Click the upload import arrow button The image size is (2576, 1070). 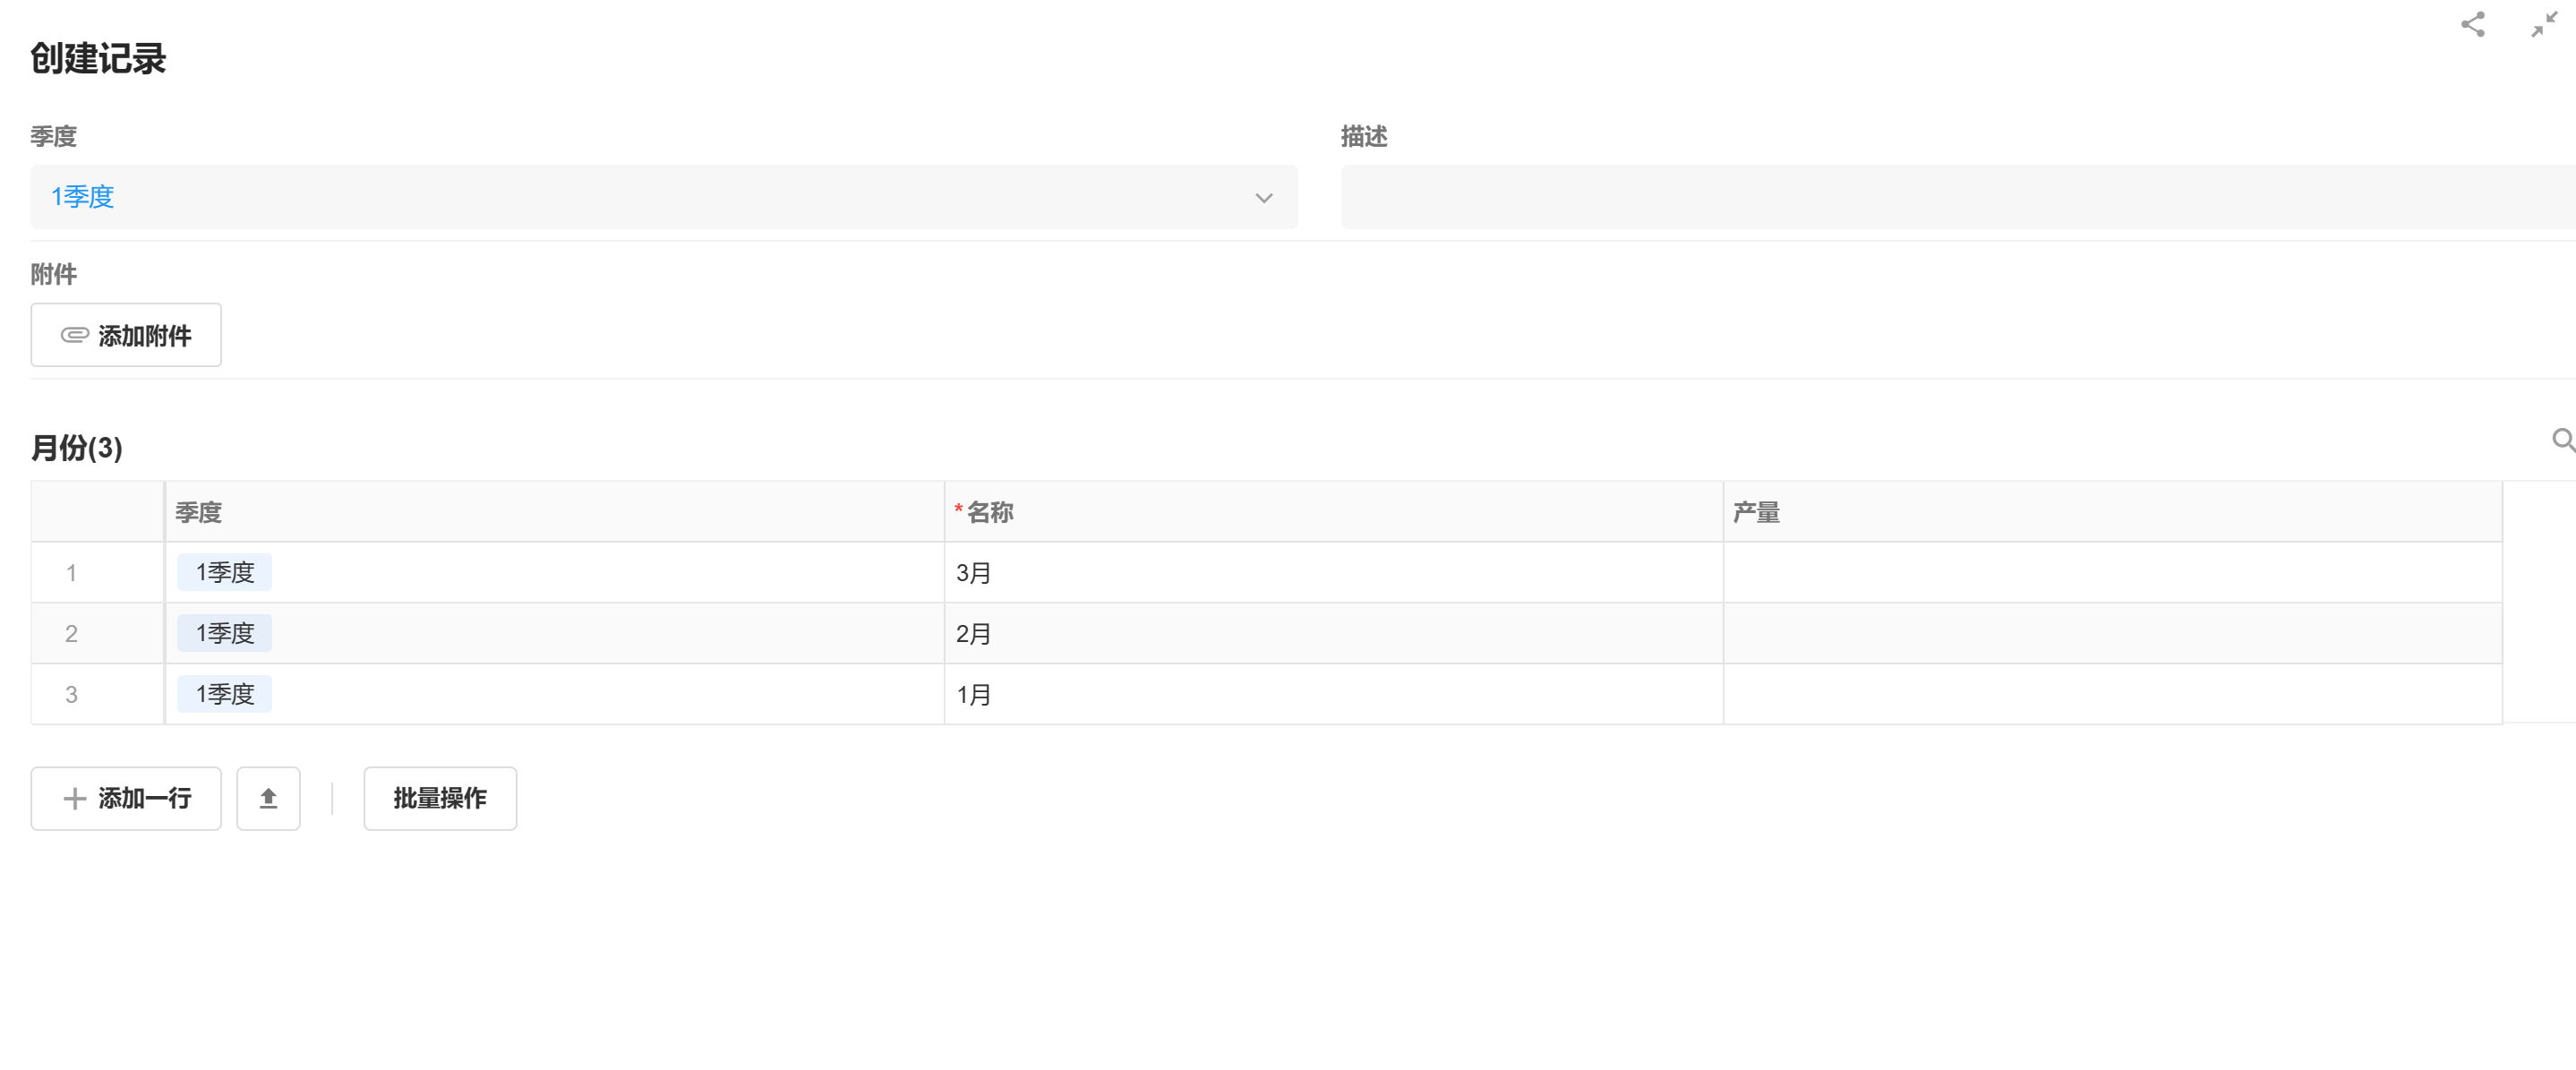[x=268, y=798]
